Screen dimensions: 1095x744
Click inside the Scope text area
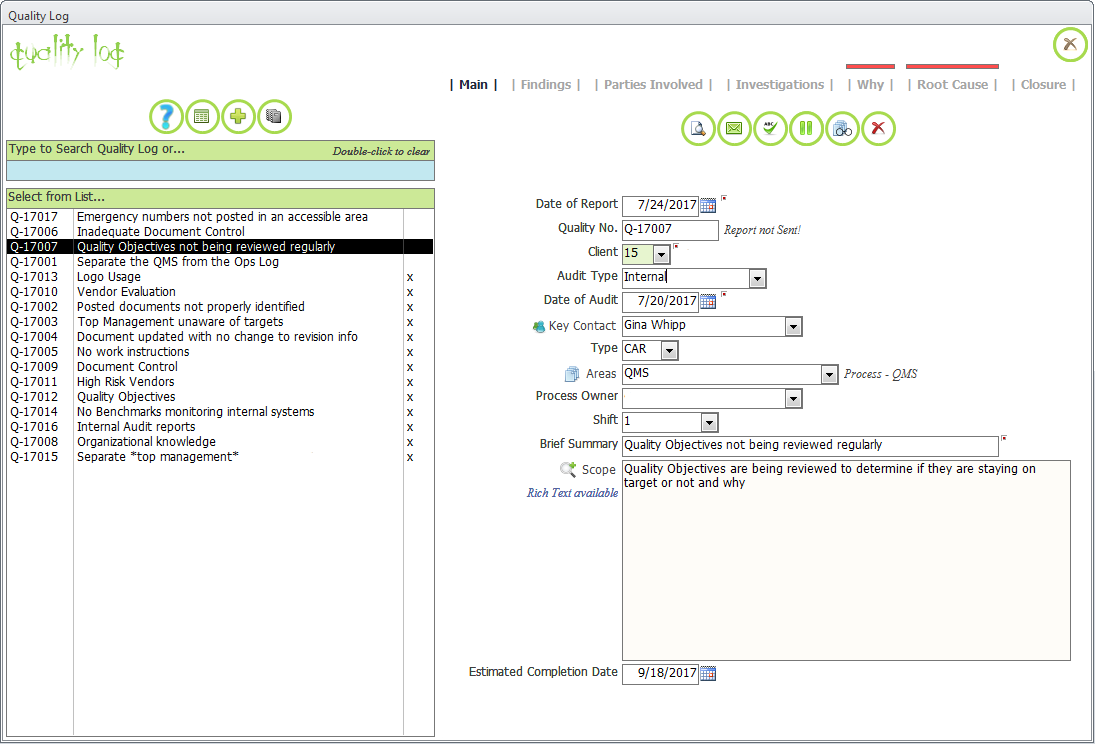click(846, 560)
